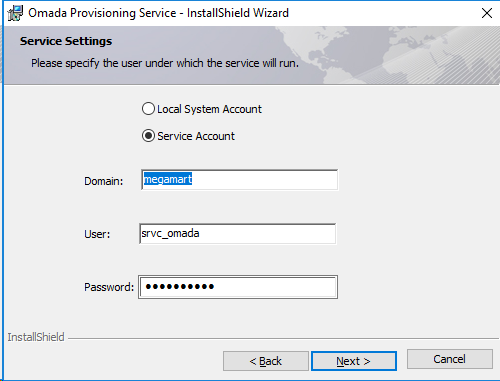The height and width of the screenshot is (381, 500).
Task: Focus the Domain input field
Action: [239, 180]
